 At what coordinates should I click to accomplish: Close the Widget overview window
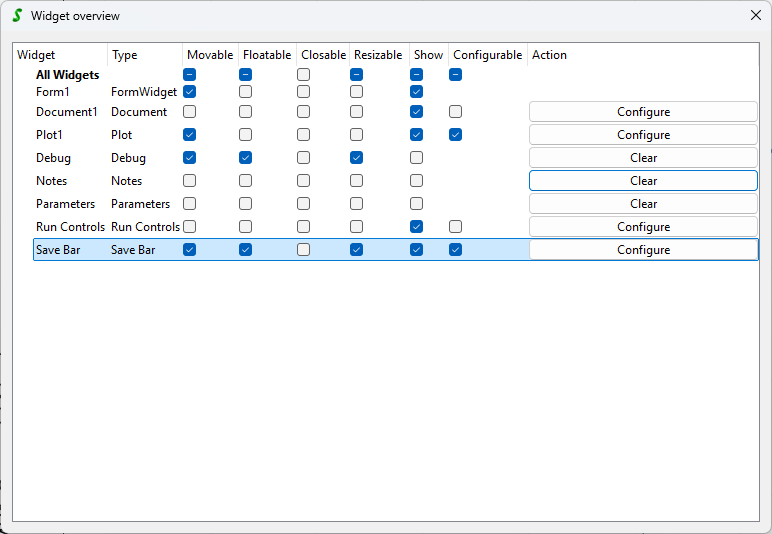coord(755,16)
